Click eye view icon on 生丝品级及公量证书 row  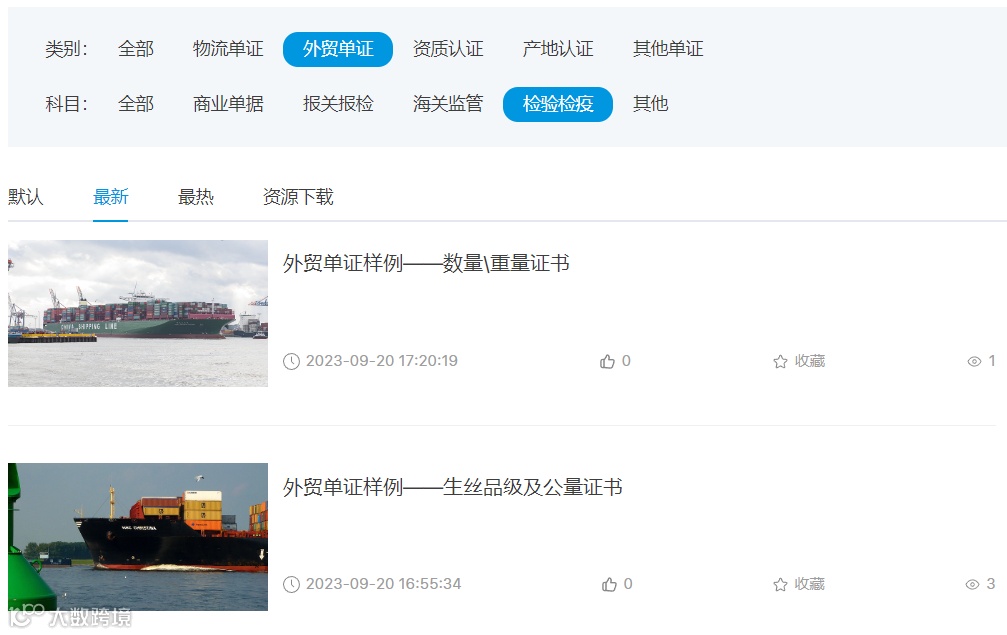(972, 584)
